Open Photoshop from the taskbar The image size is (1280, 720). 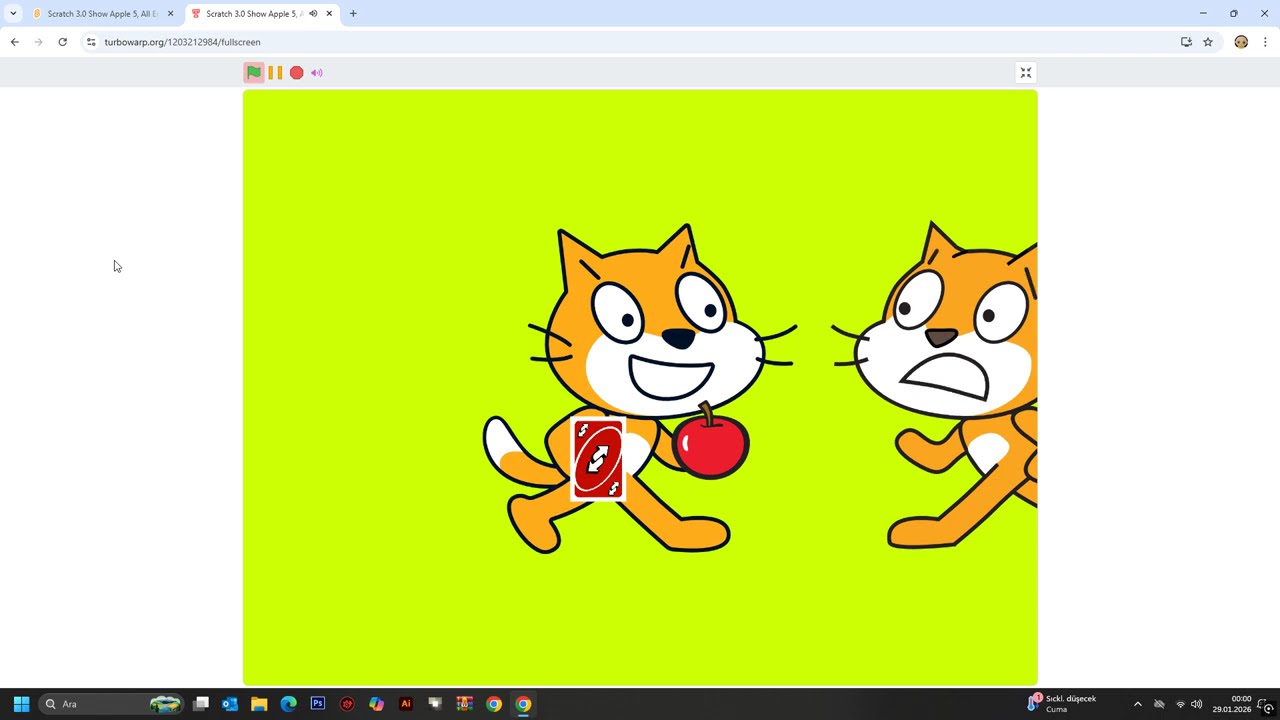[x=318, y=704]
